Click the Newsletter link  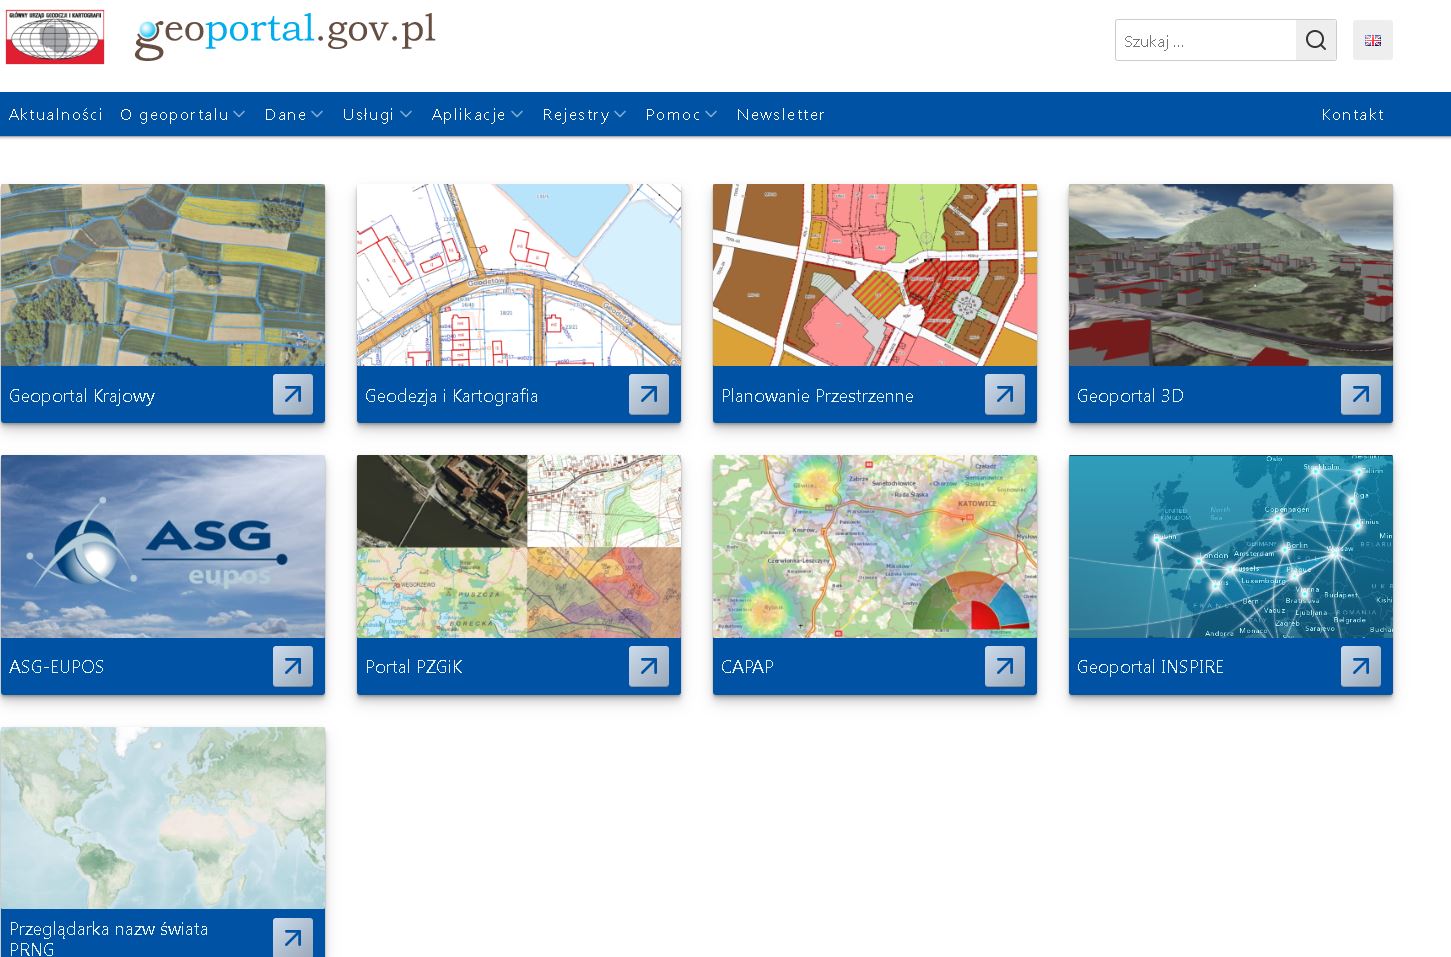coord(780,114)
